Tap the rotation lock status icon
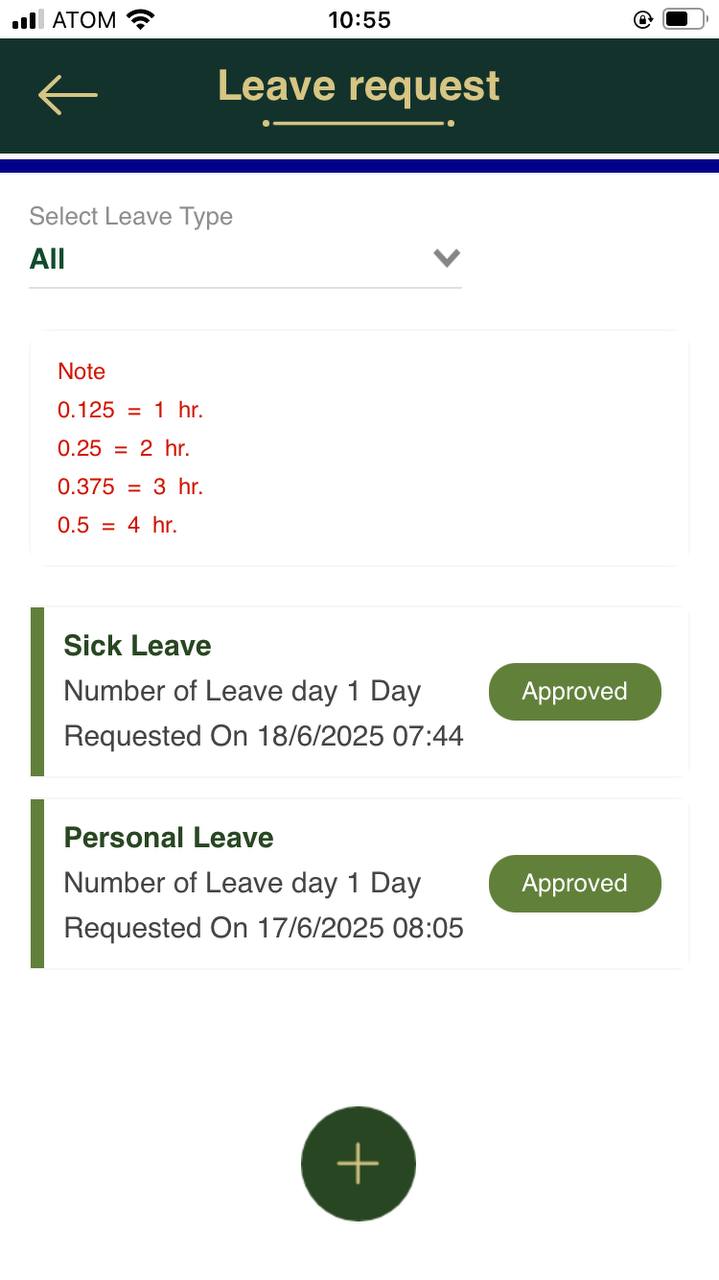719x1280 pixels. pyautogui.click(x=643, y=19)
